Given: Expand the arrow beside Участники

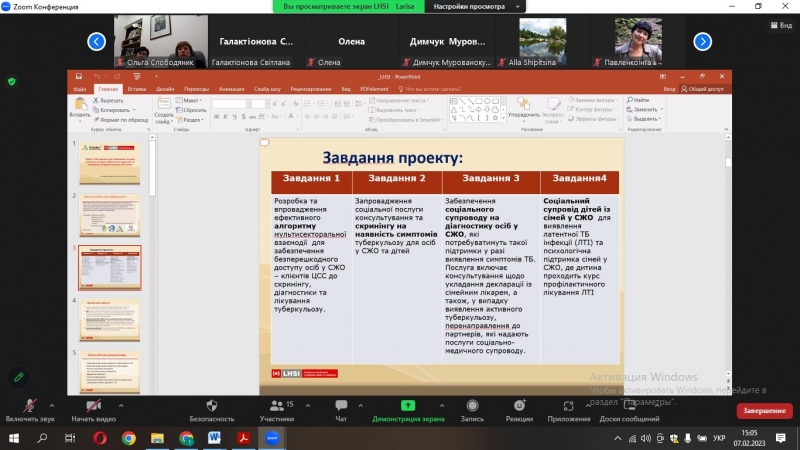Looking at the screenshot, I should tap(308, 406).
